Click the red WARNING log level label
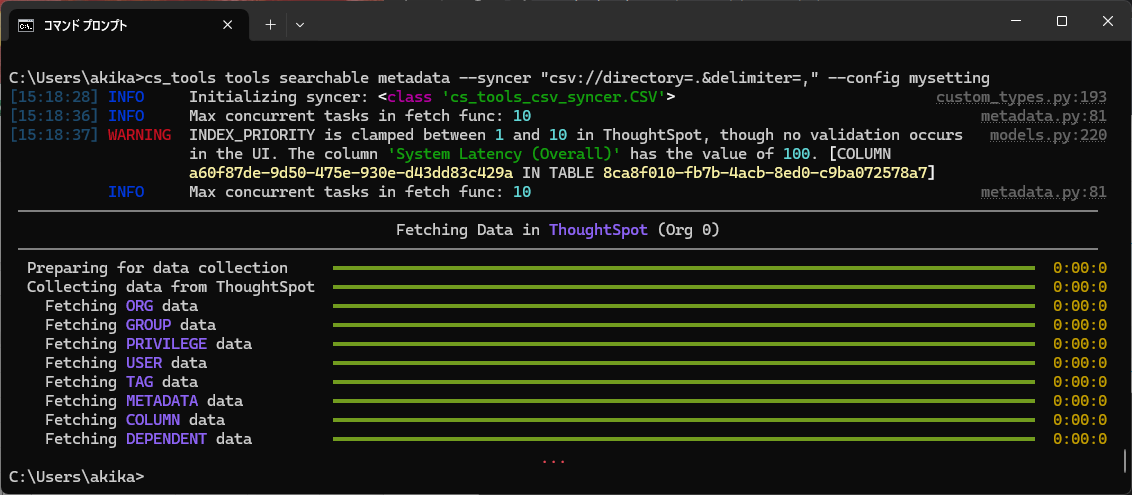The image size is (1132, 495). pyautogui.click(x=139, y=135)
